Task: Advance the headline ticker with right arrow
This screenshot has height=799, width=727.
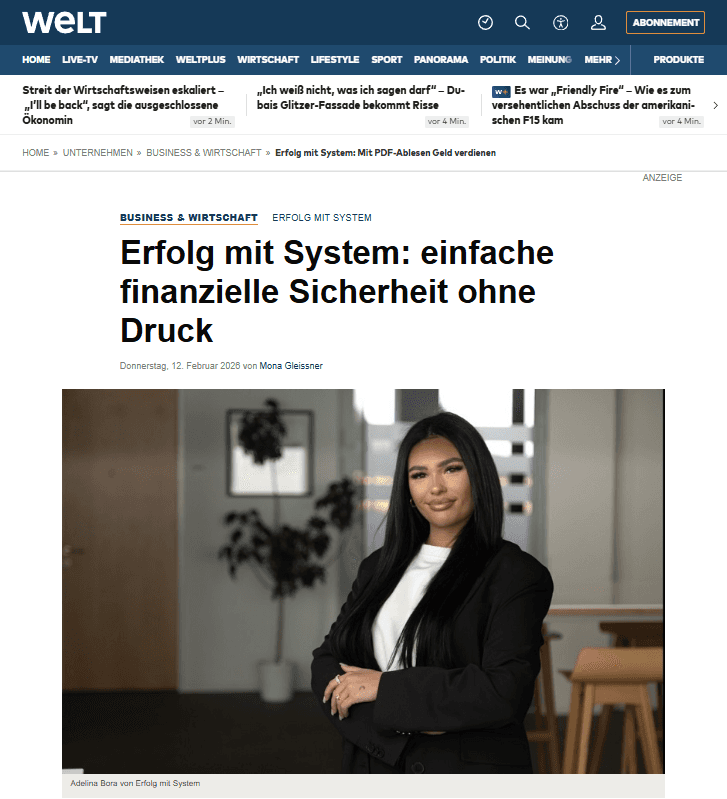Action: (x=715, y=105)
